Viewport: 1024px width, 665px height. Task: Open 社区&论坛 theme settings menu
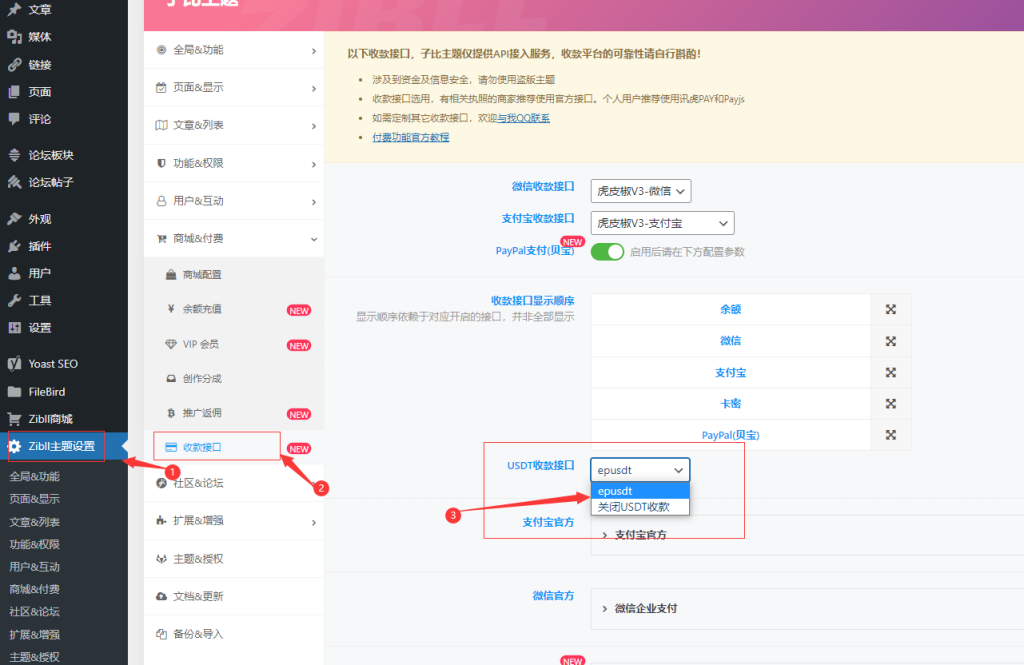click(234, 483)
